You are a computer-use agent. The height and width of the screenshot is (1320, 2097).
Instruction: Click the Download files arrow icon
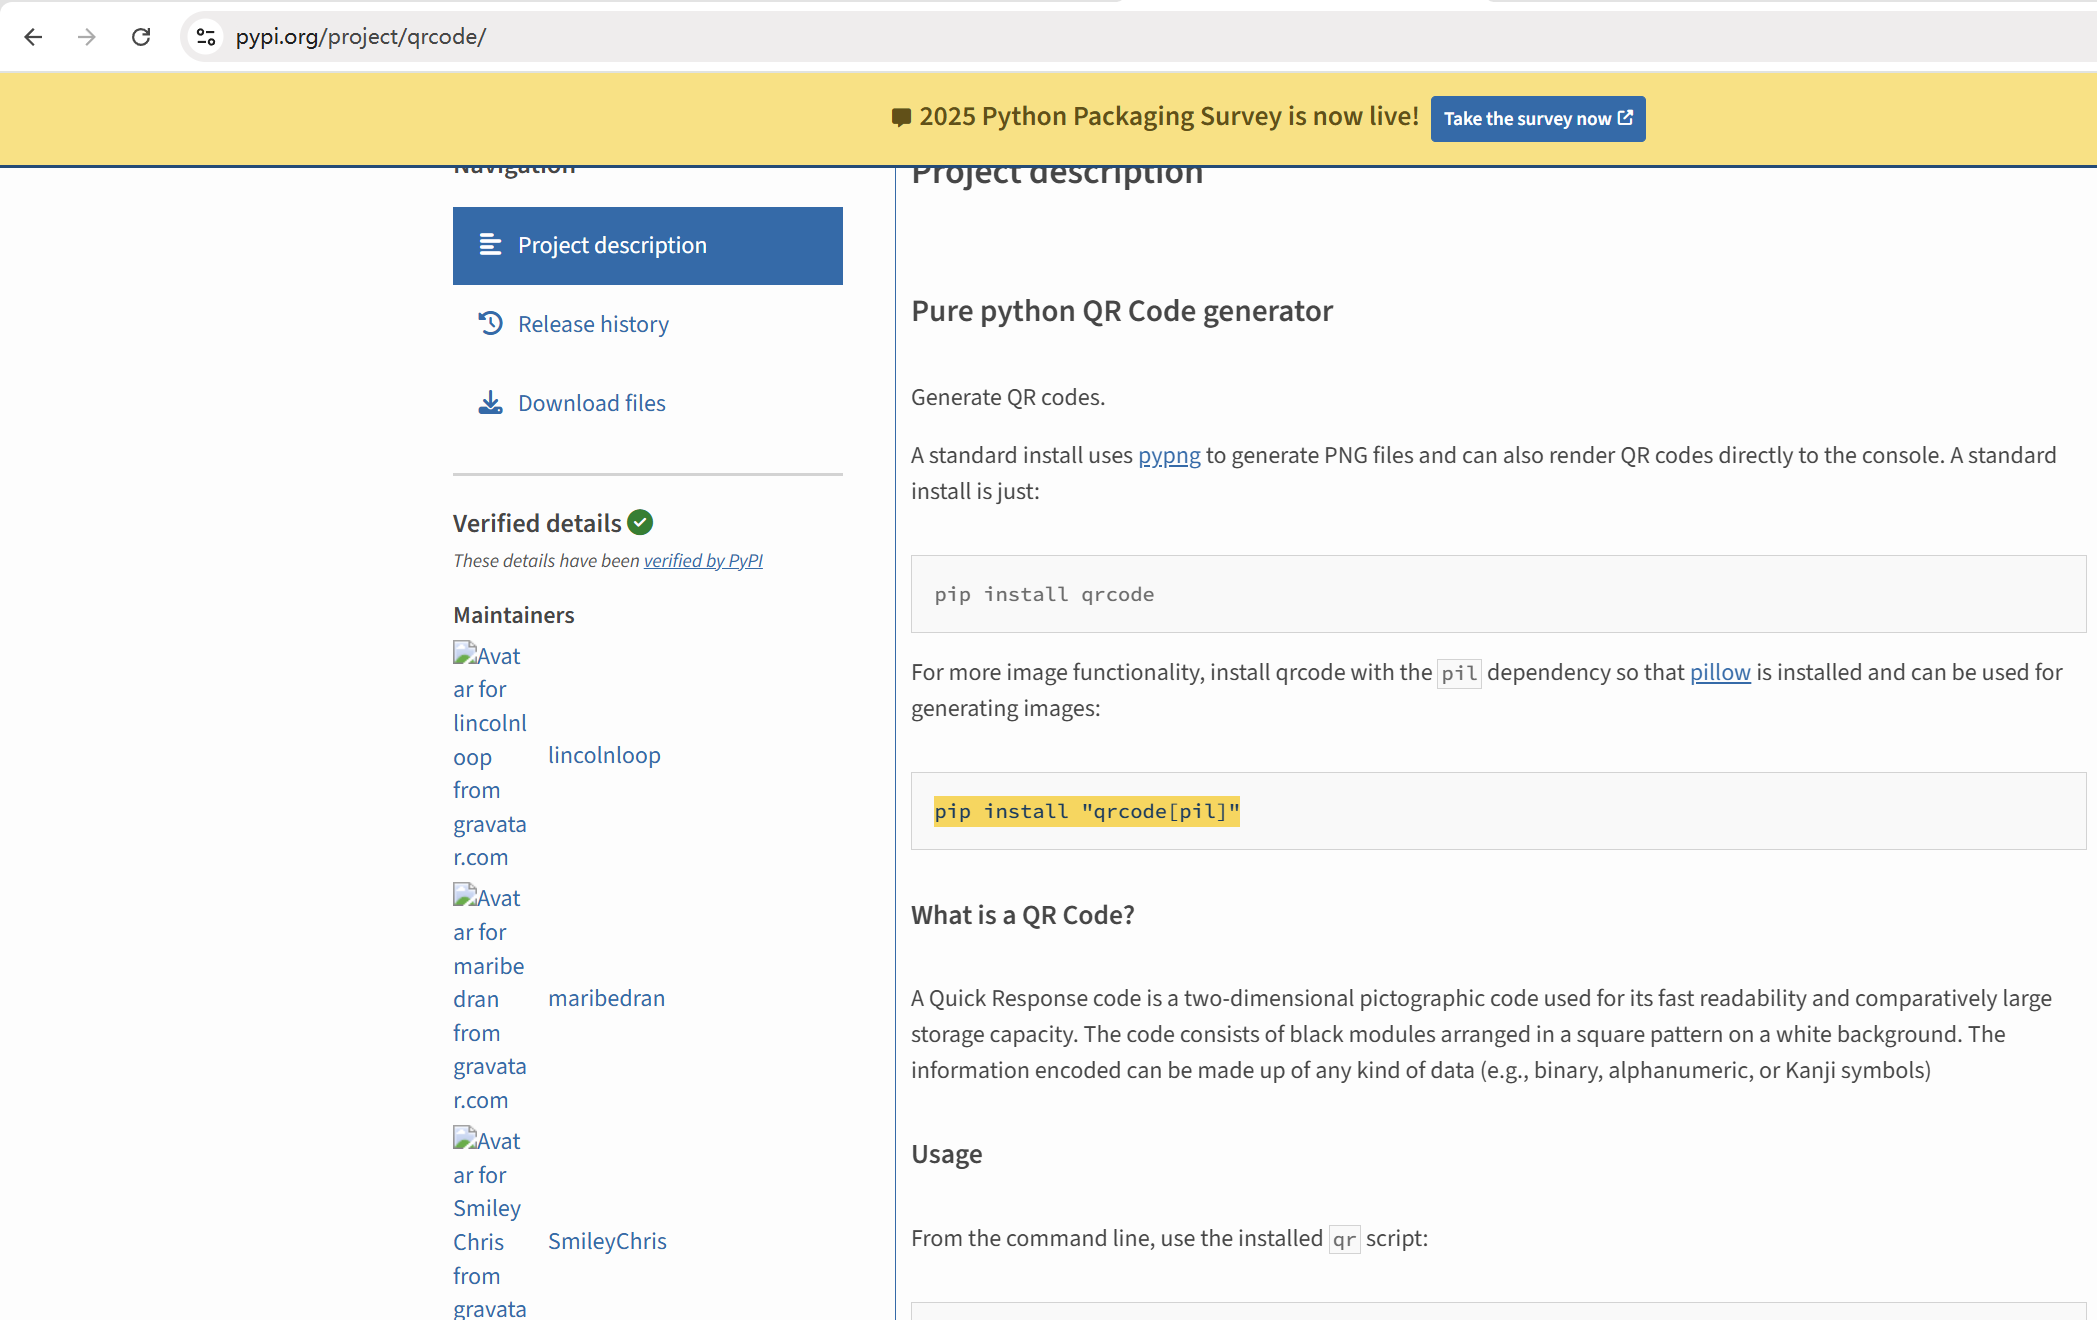pyautogui.click(x=490, y=402)
